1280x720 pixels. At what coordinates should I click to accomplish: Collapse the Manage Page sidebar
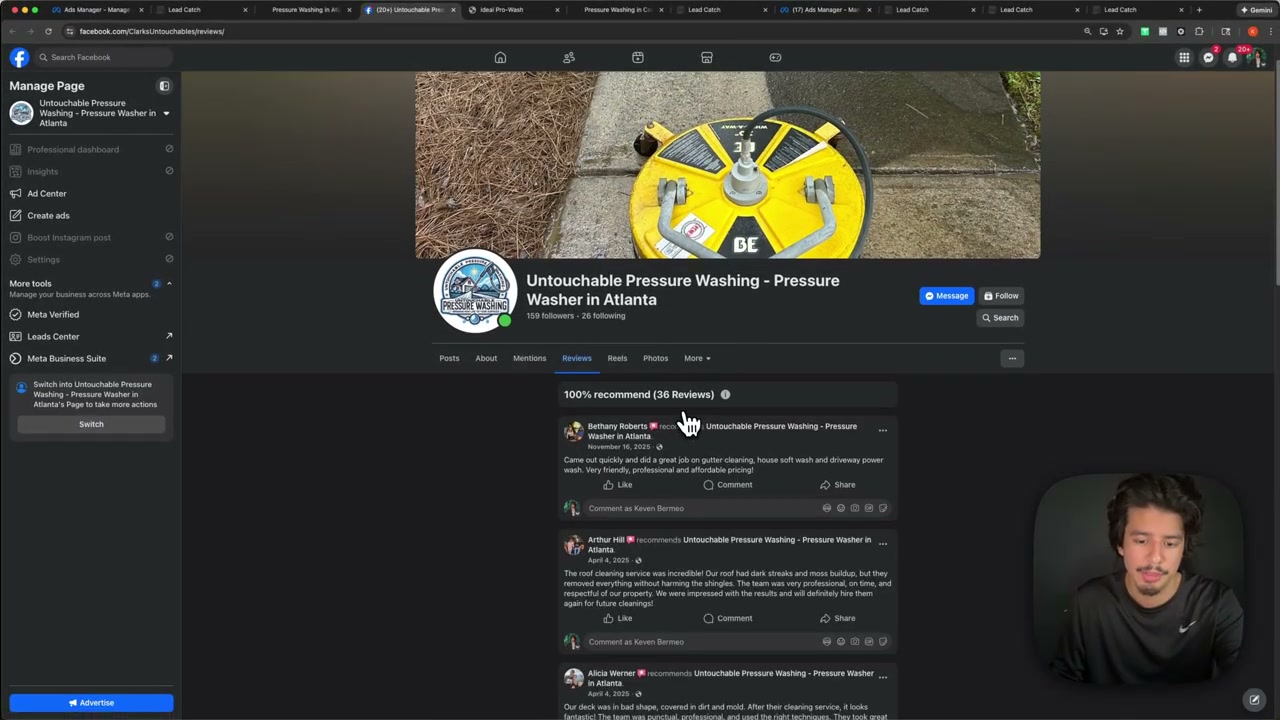[x=165, y=86]
